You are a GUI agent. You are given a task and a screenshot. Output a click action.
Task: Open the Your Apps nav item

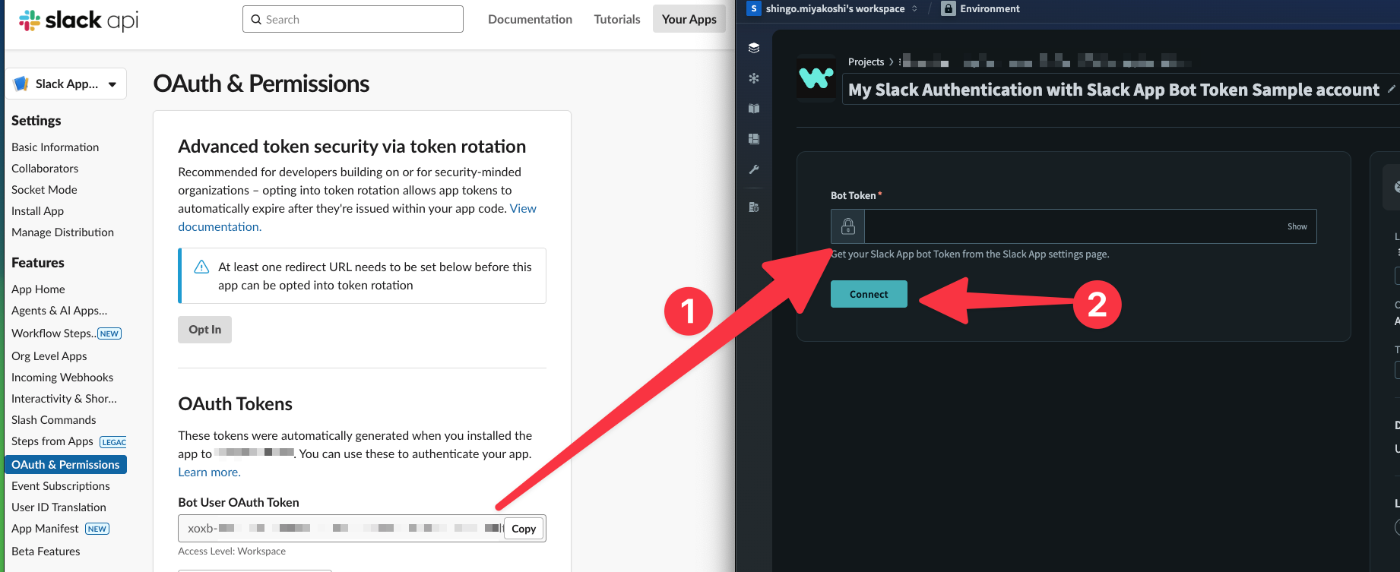(689, 19)
